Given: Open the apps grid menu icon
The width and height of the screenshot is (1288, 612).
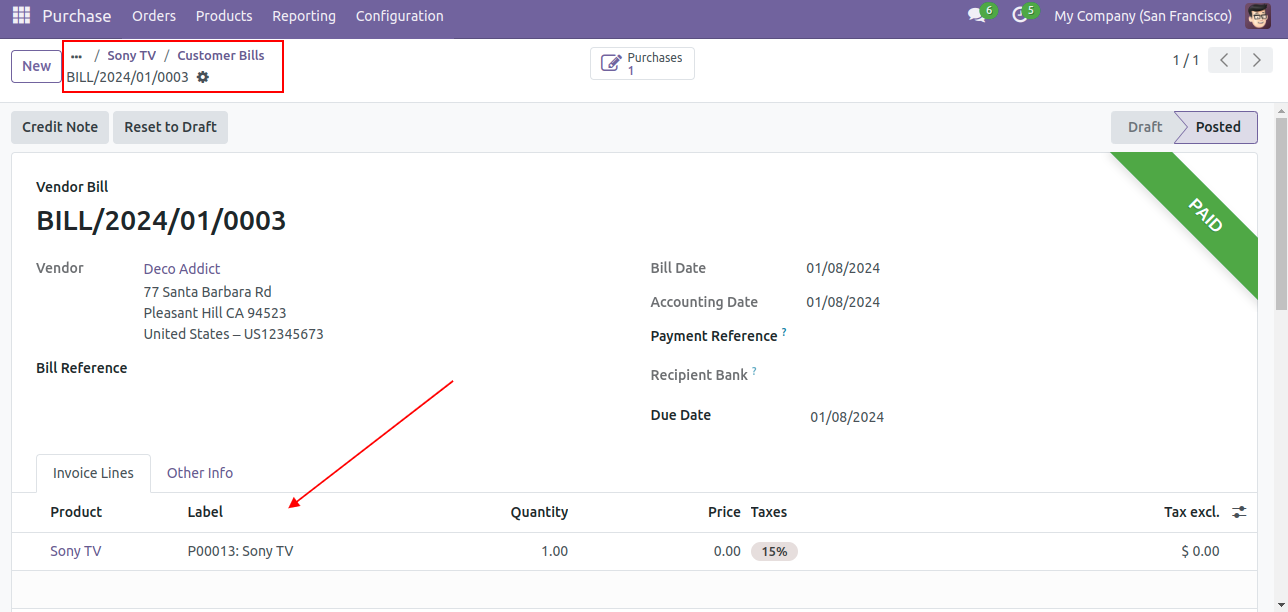Looking at the screenshot, I should pos(21,16).
